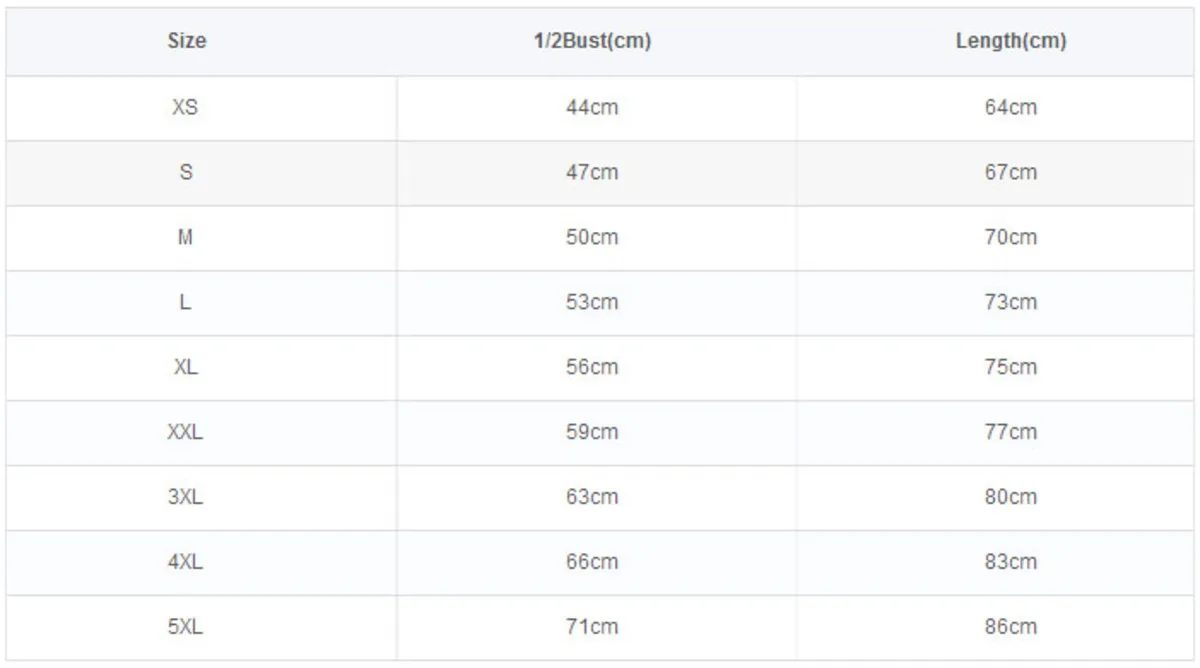Select the 5XL size cell
This screenshot has height=668, width=1200.
(x=186, y=628)
